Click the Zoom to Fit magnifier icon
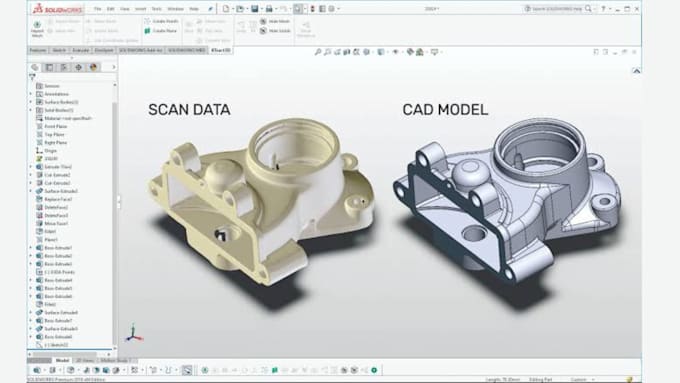This screenshot has height=383, width=680. coord(318,52)
